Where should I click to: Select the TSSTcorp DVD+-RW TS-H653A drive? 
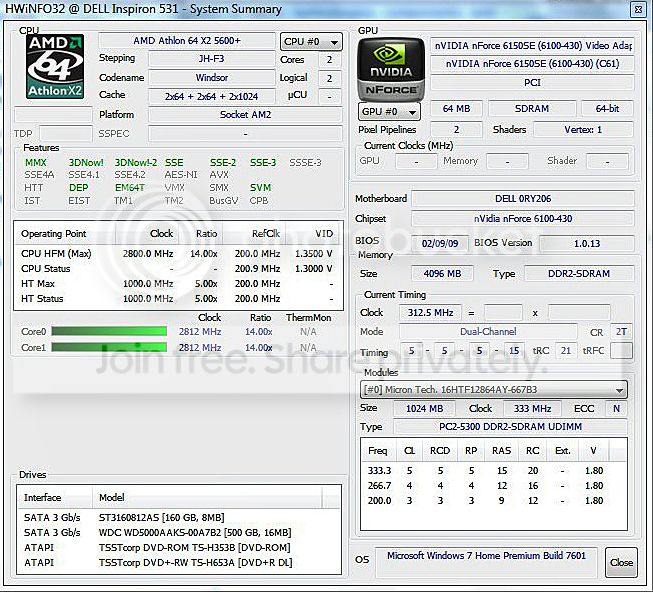178,562
